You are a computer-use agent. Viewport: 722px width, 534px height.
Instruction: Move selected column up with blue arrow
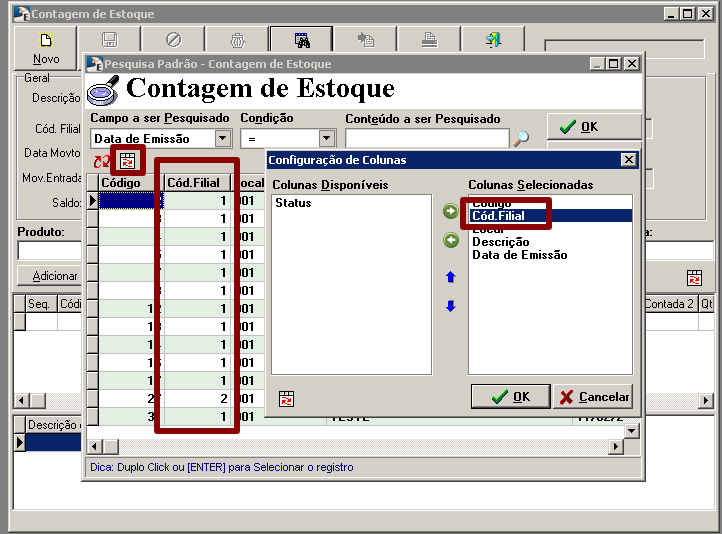pos(450,276)
